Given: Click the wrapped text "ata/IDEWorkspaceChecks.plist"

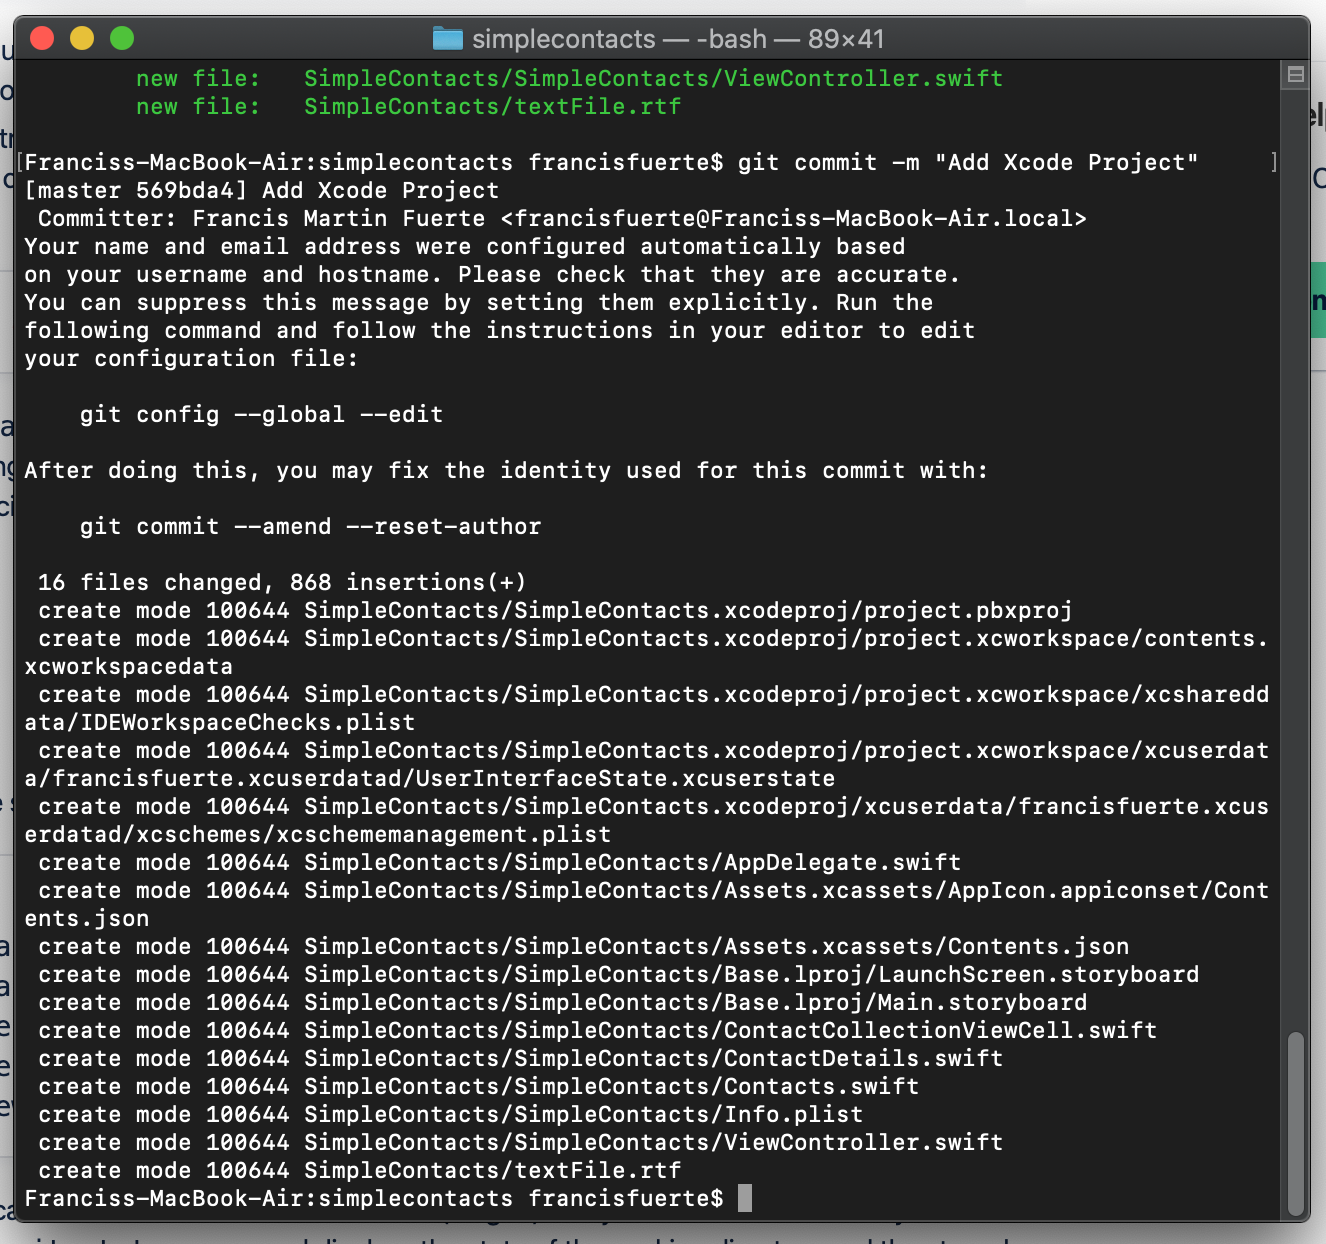Looking at the screenshot, I should [220, 722].
